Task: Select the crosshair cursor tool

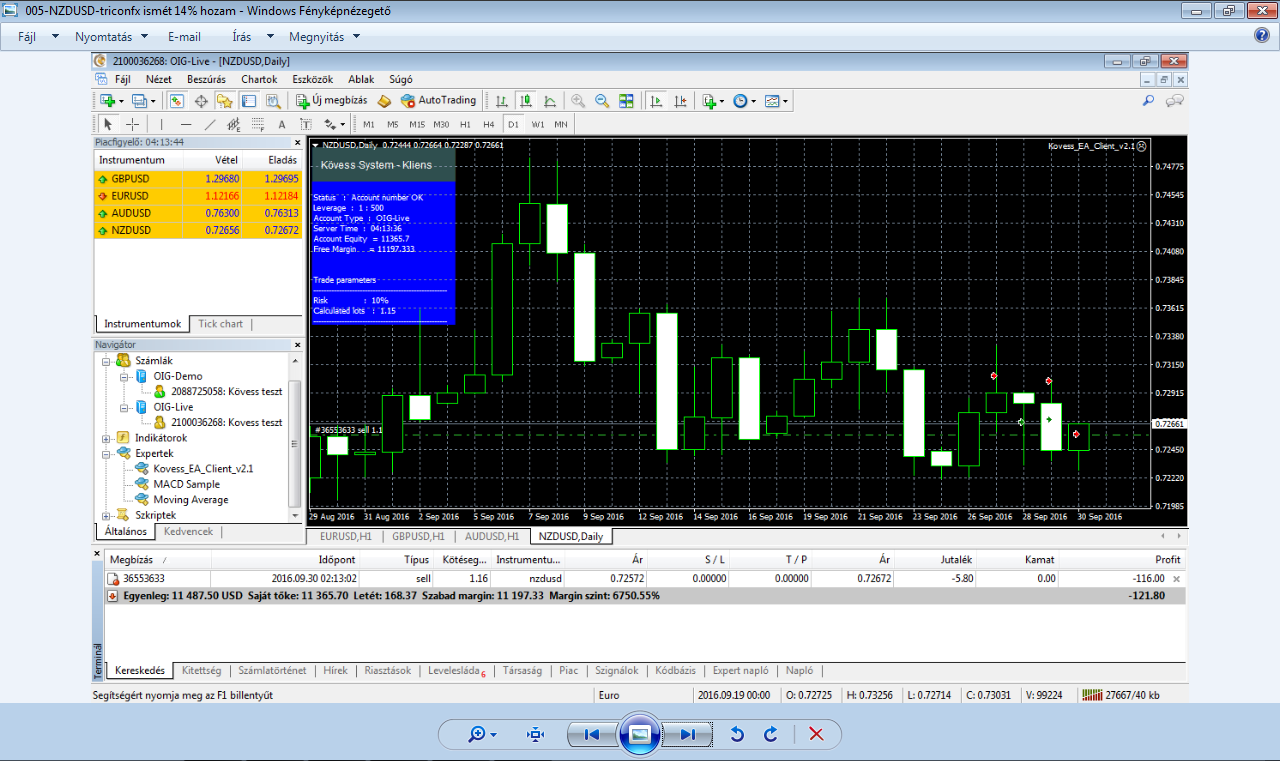Action: pos(132,124)
